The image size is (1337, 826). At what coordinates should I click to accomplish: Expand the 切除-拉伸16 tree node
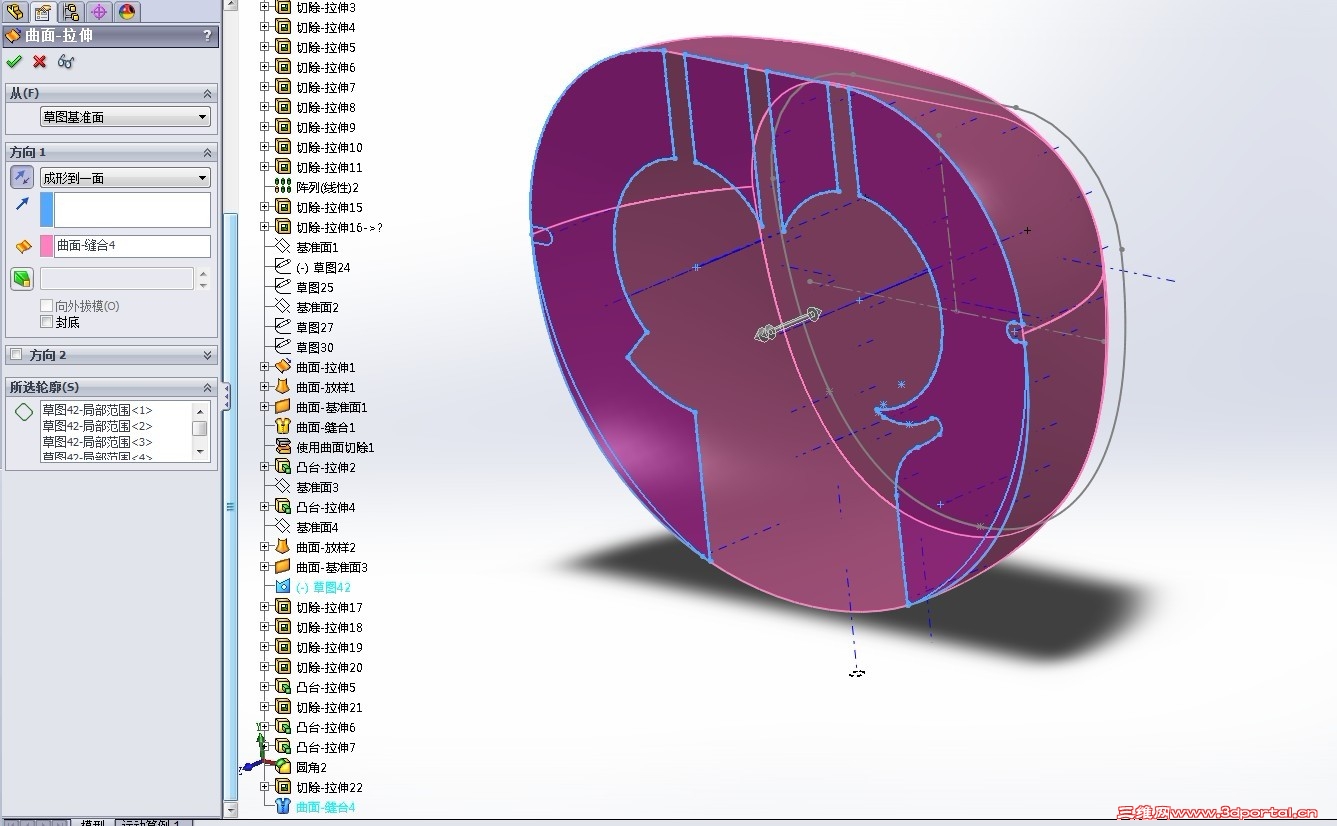(x=265, y=227)
